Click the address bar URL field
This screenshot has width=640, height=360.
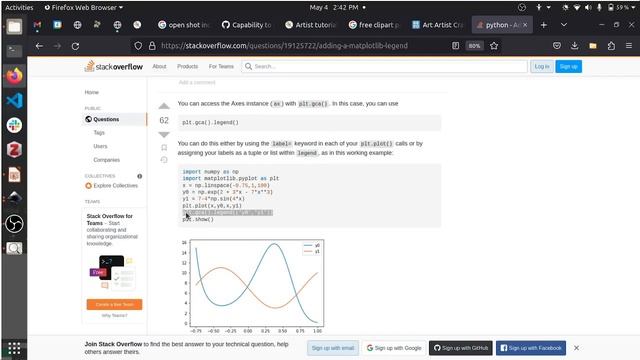tap(284, 46)
